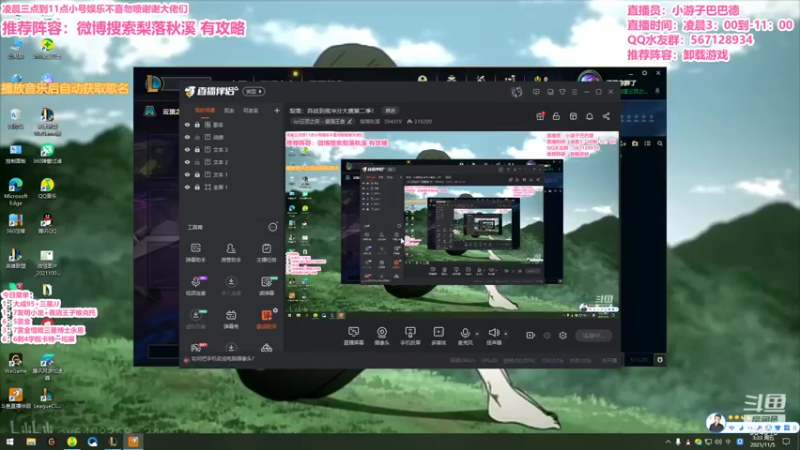
Task: Click the room number 594019 text
Action: coord(393,121)
